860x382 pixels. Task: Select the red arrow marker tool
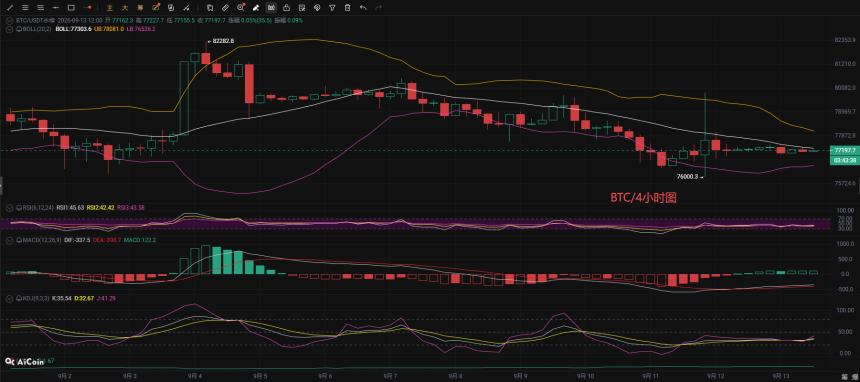click(88, 8)
